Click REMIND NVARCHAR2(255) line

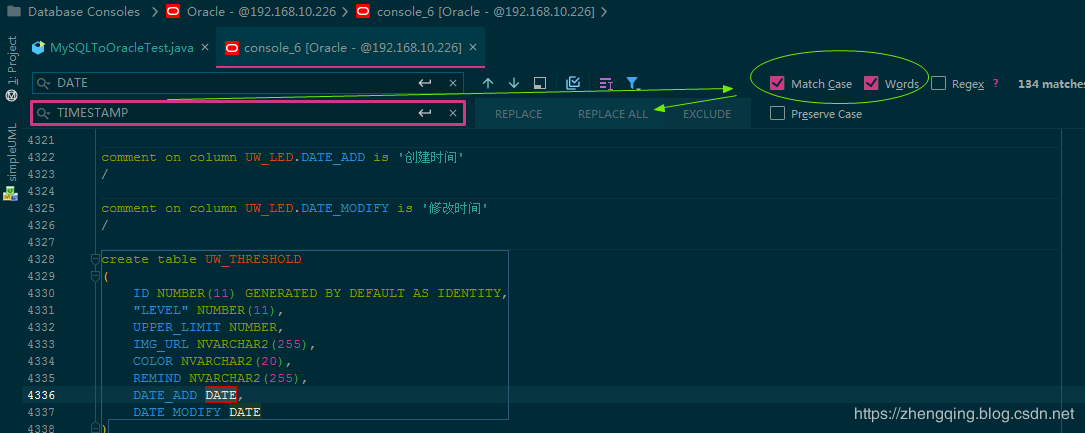[221, 378]
